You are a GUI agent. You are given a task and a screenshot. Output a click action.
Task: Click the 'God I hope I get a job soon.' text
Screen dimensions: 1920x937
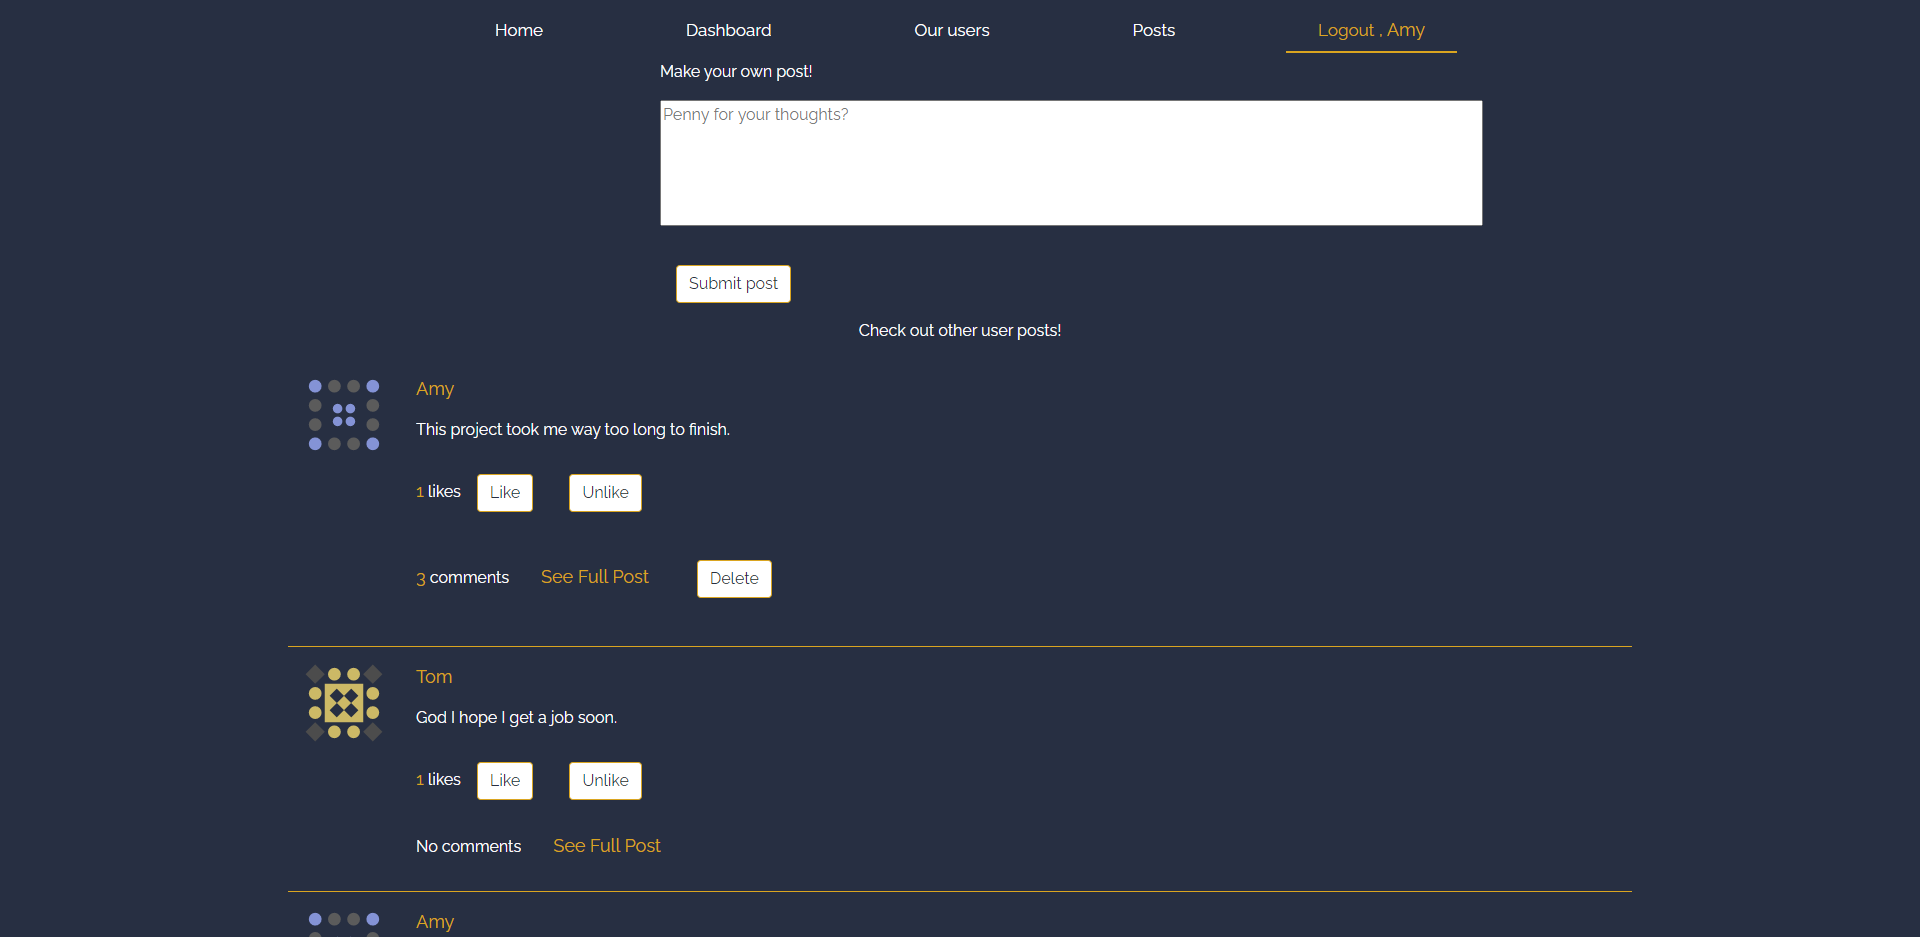pos(516,718)
